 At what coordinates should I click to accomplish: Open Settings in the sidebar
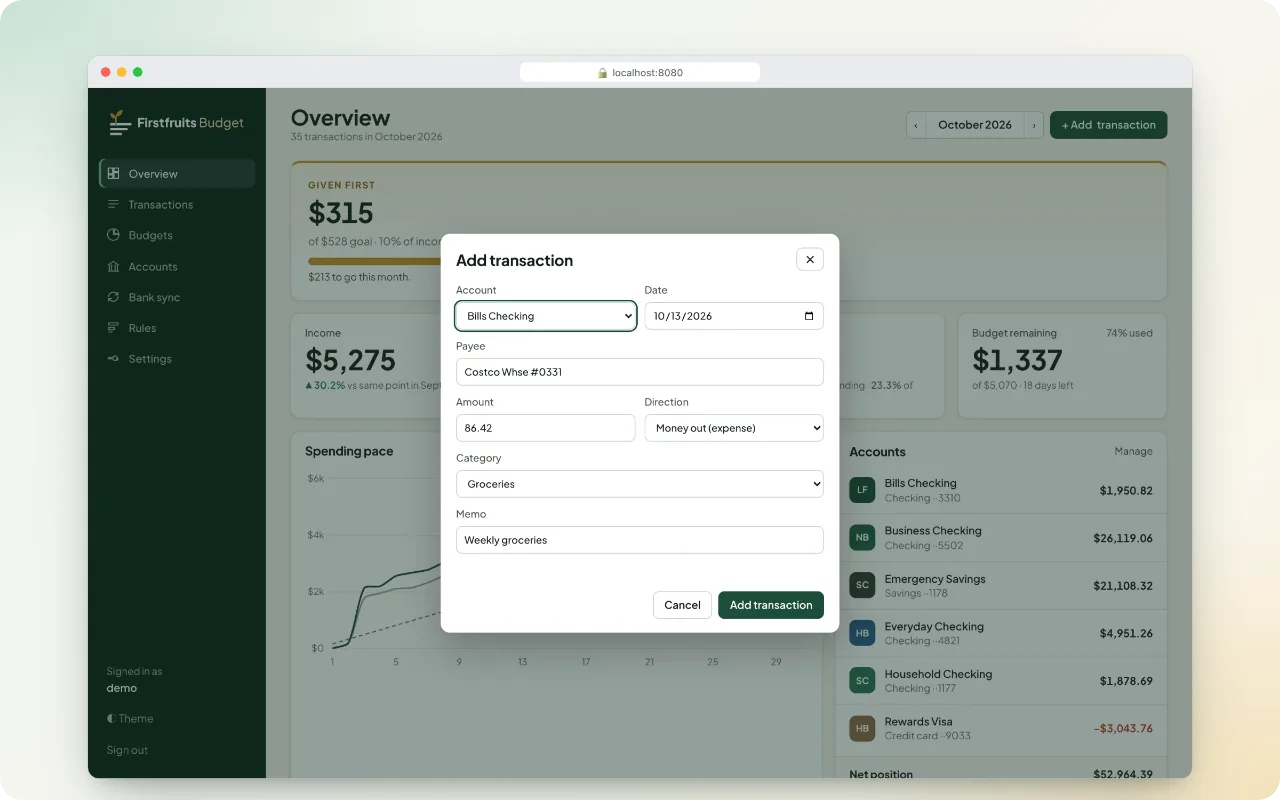177,359
